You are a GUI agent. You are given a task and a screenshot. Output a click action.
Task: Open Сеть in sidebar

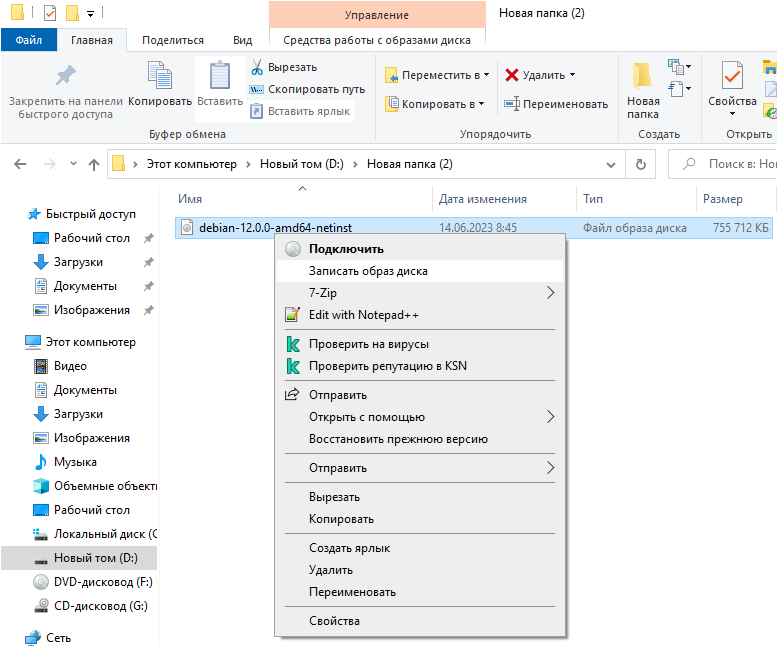tap(49, 638)
